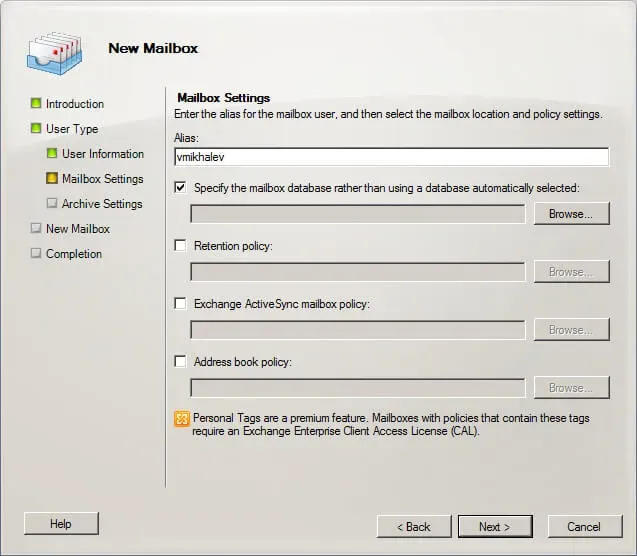Screen dimensions: 637x556
Task: Enable the Address book policy checkbox
Action: tap(180, 361)
